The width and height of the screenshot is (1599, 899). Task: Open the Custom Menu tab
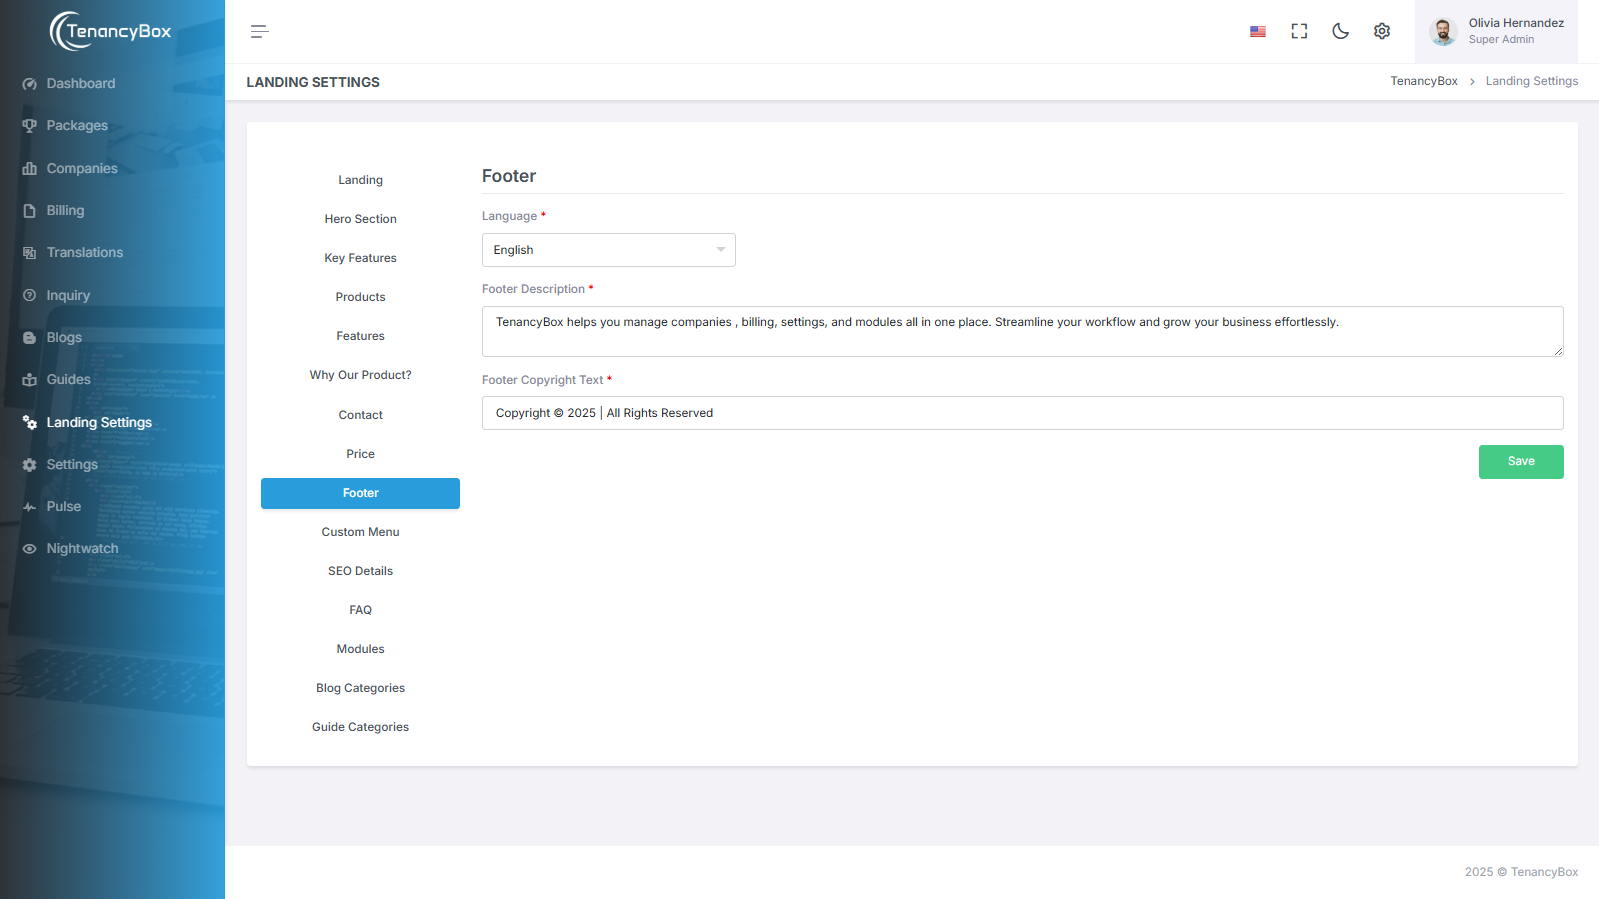pyautogui.click(x=360, y=532)
